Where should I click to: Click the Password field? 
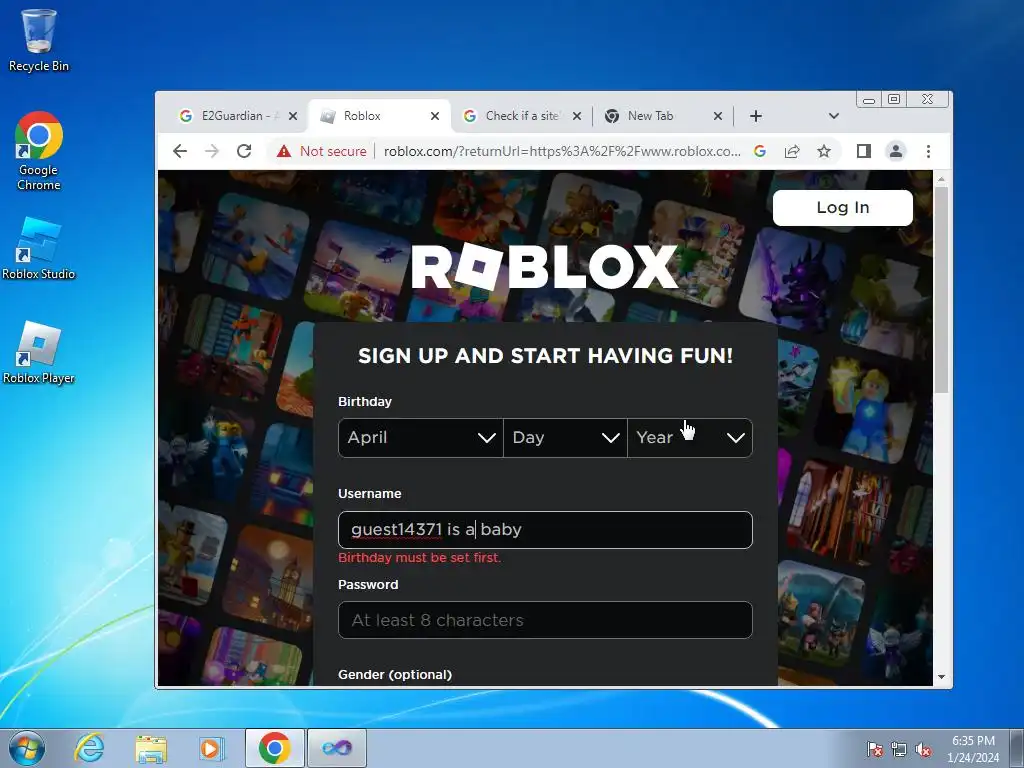pyautogui.click(x=545, y=620)
